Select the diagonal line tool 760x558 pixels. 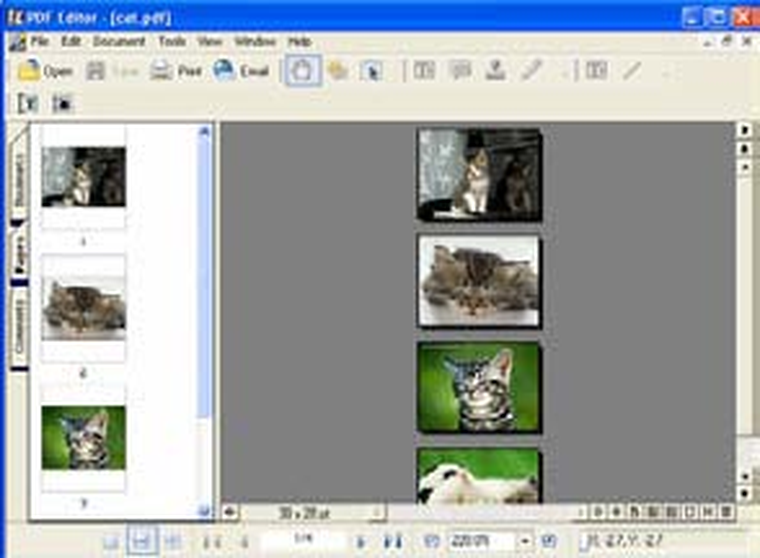(632, 71)
